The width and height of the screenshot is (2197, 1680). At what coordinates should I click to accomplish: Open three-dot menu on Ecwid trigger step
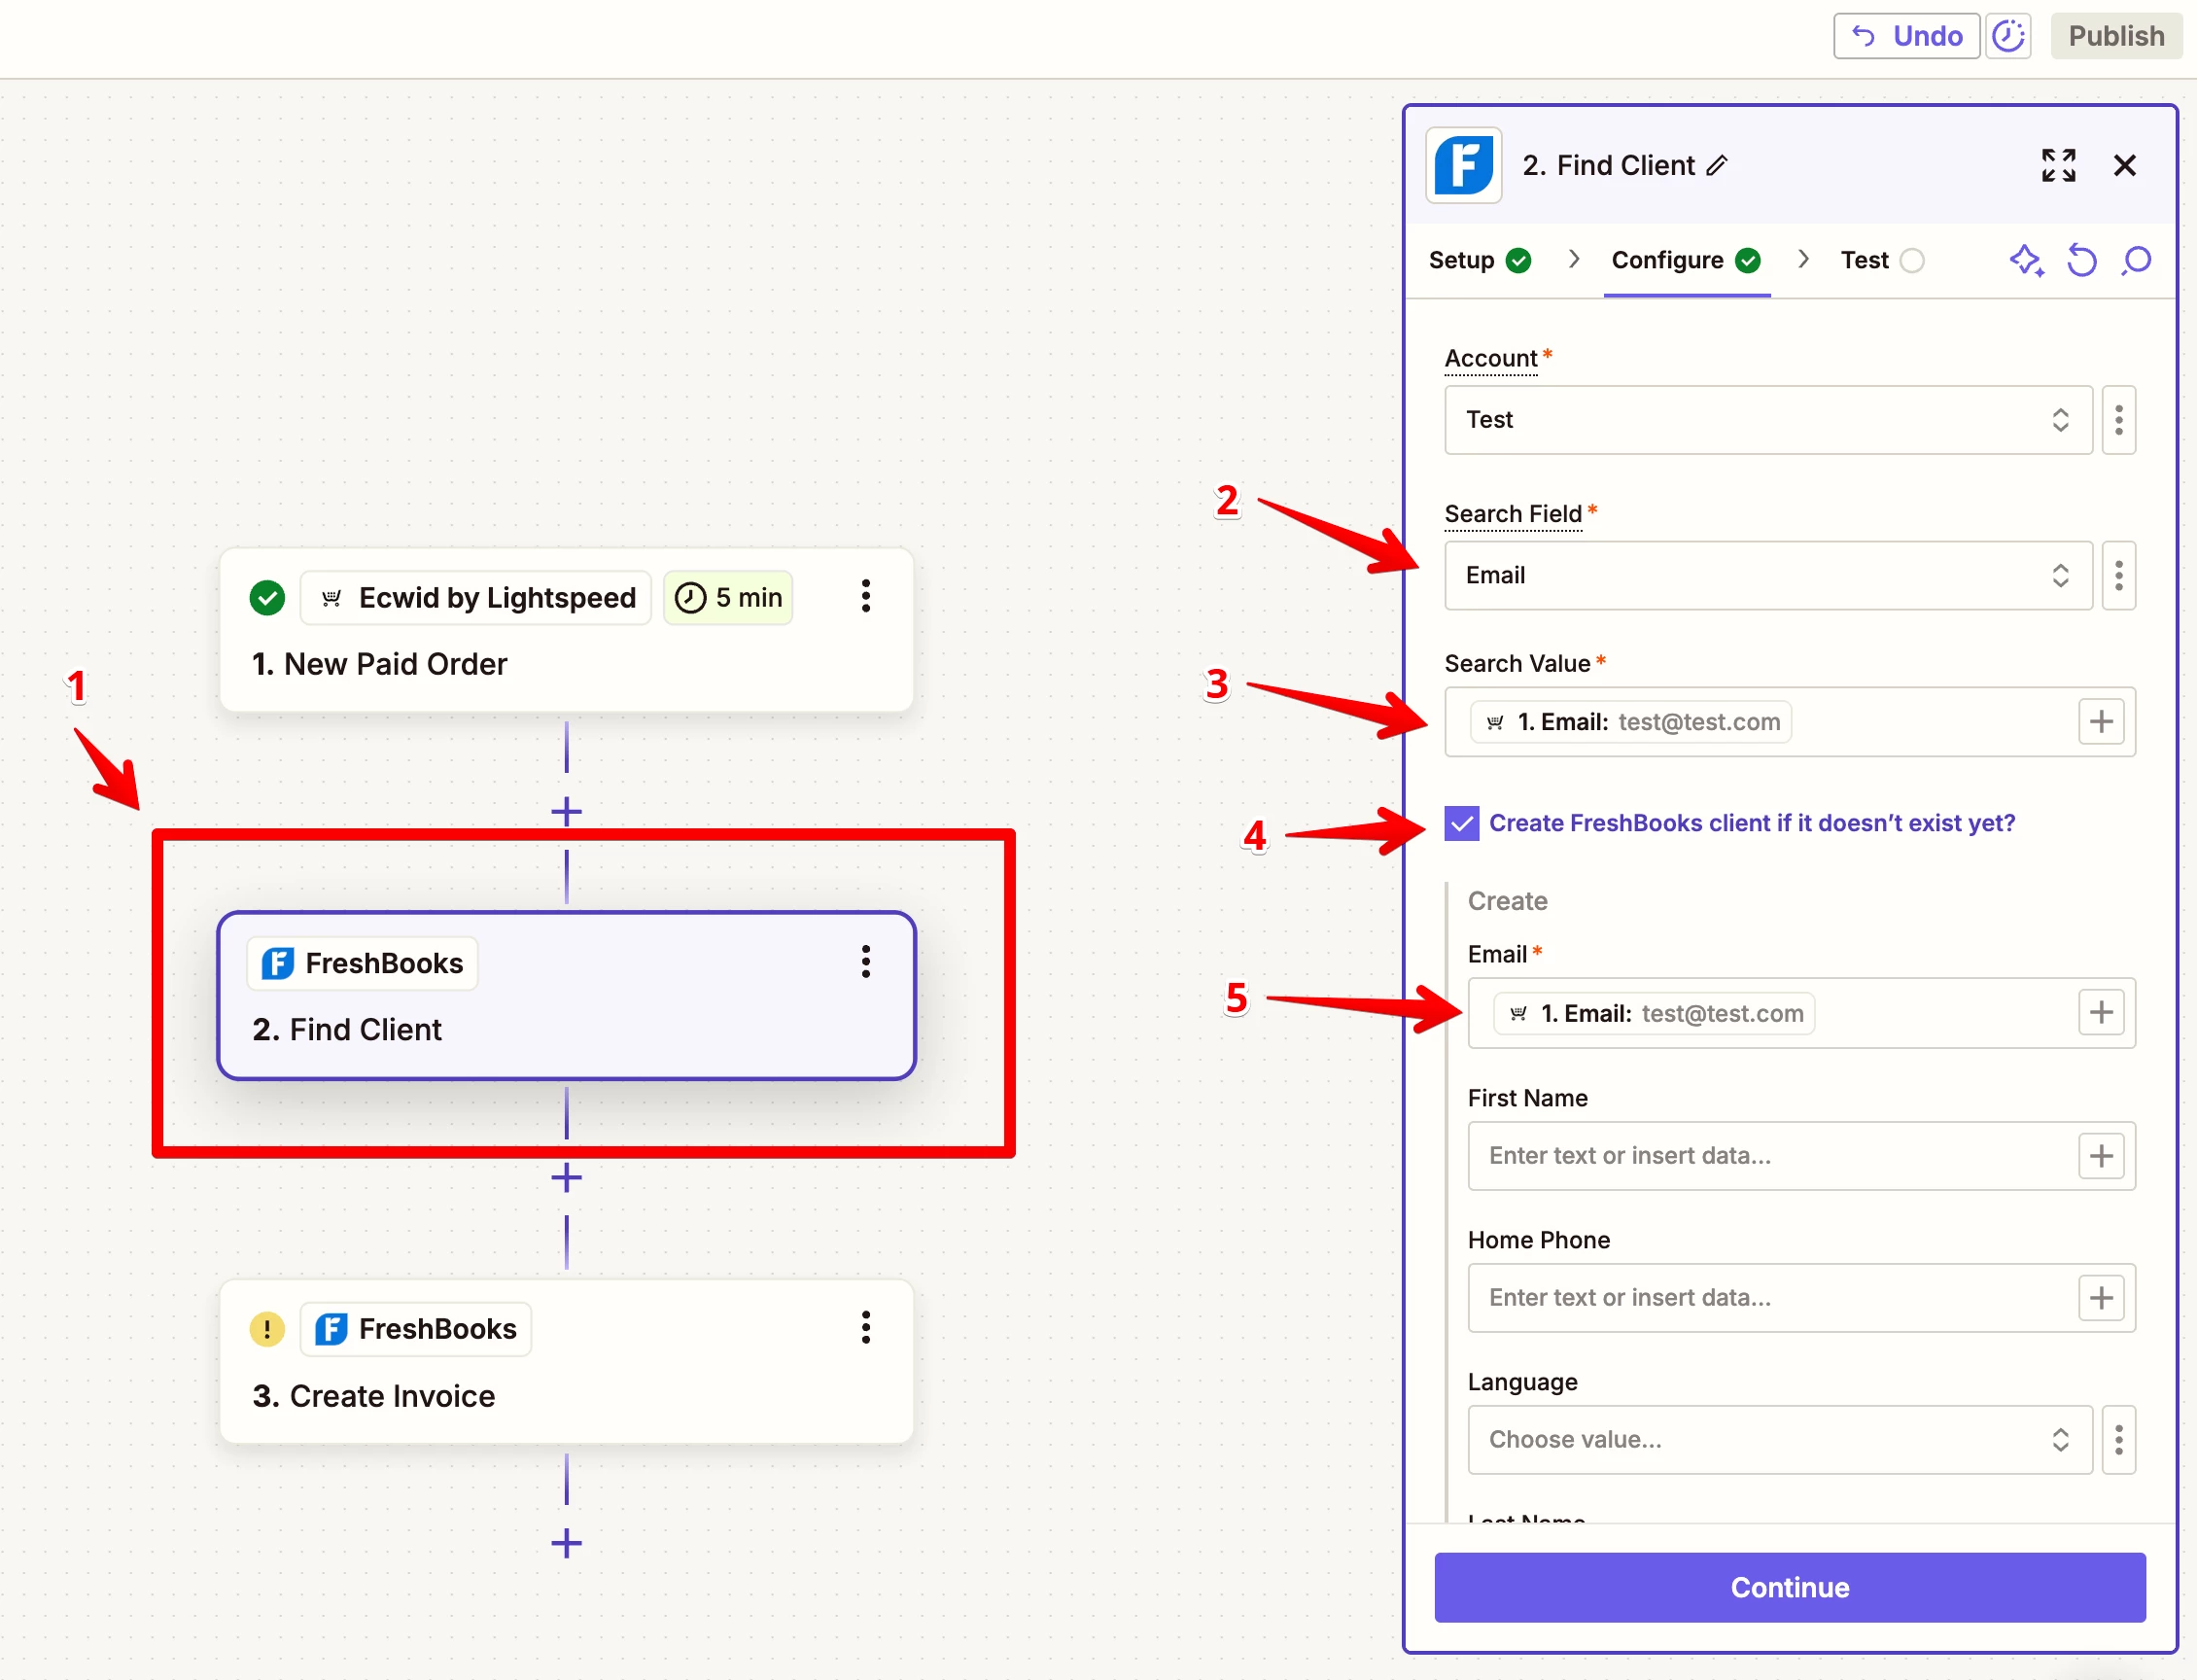coord(866,597)
